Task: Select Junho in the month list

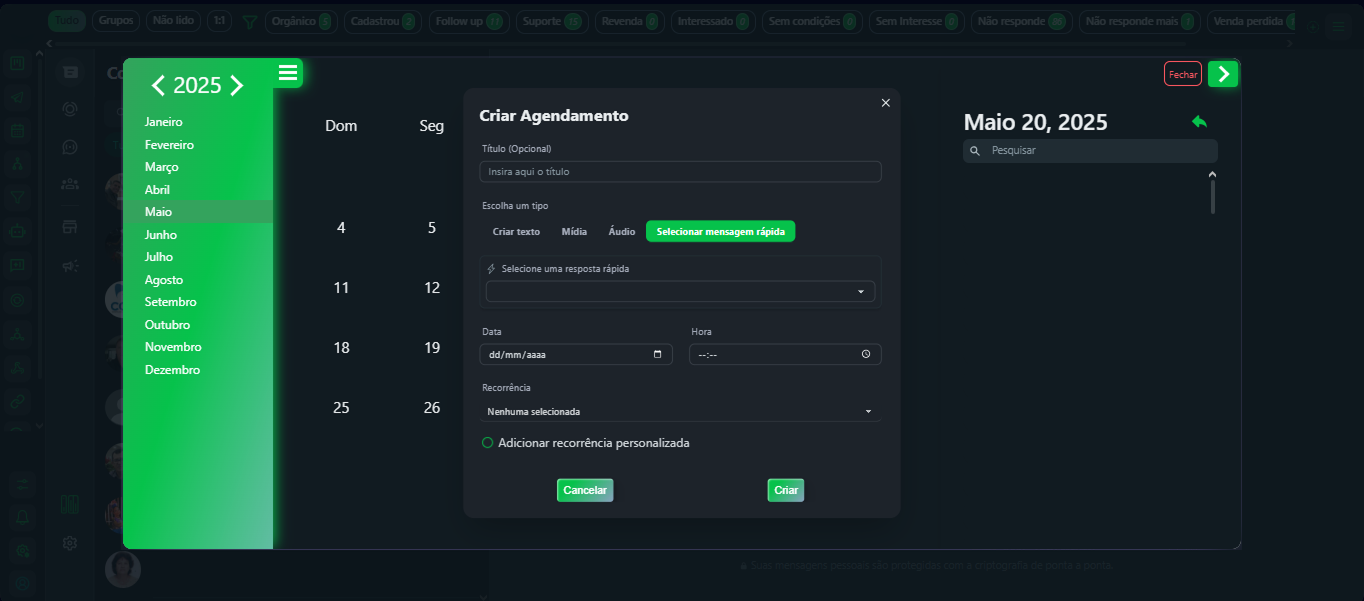Action: click(161, 235)
